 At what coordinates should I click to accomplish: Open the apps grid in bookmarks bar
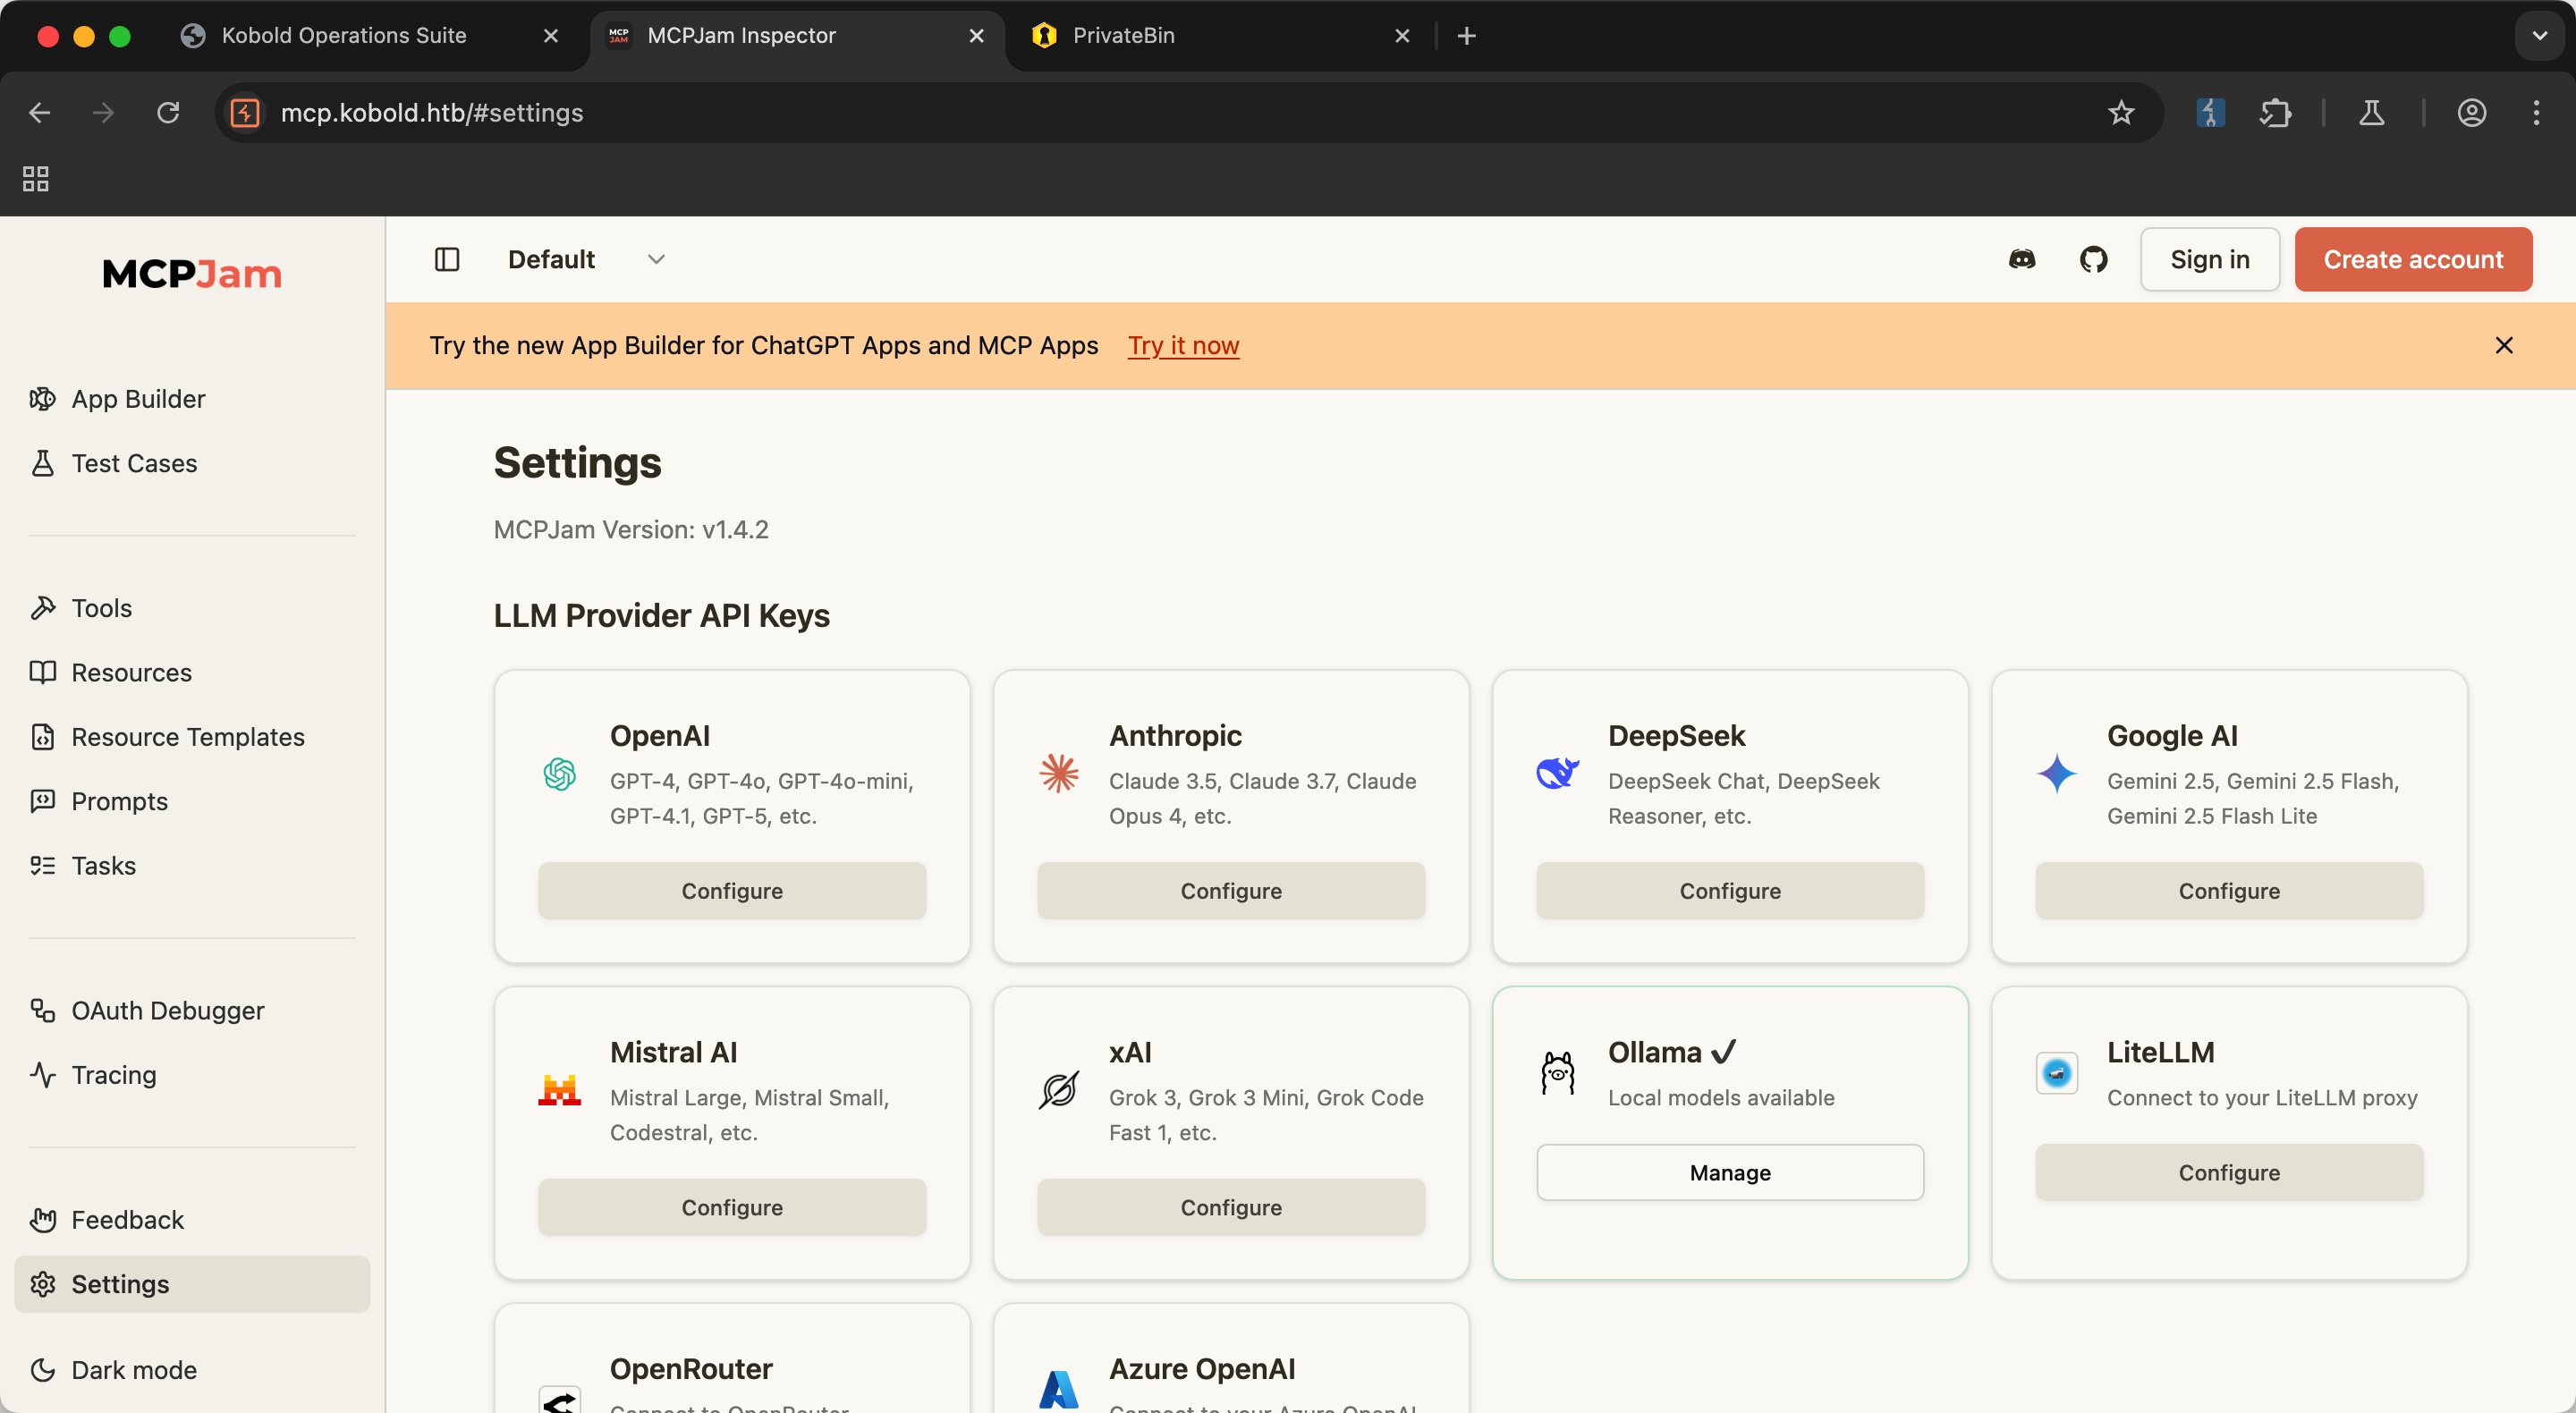[36, 179]
